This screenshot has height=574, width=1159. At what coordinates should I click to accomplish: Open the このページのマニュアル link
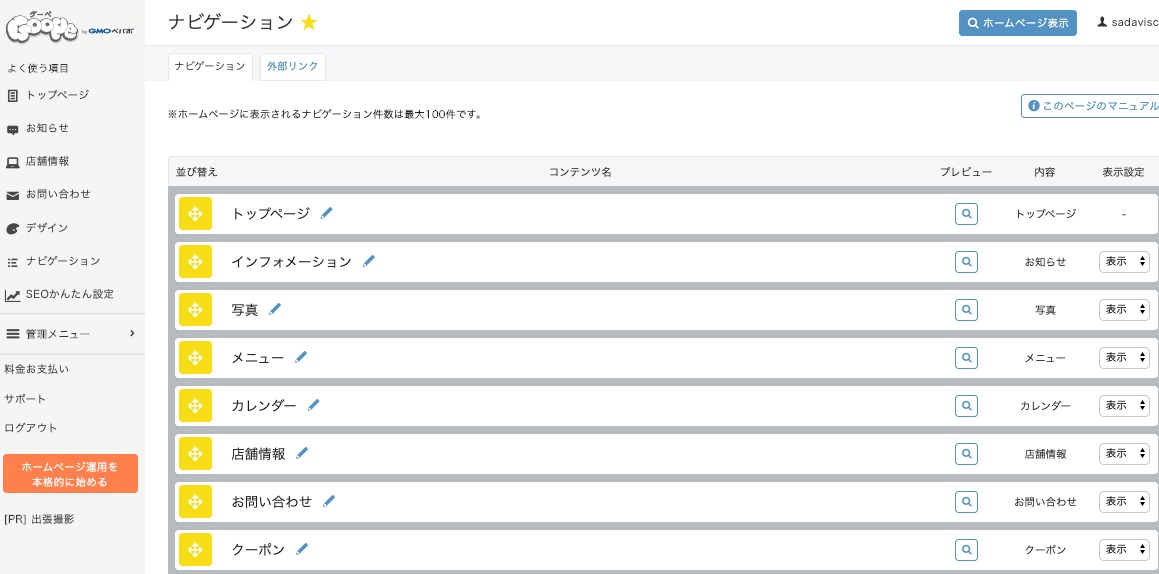[1090, 106]
